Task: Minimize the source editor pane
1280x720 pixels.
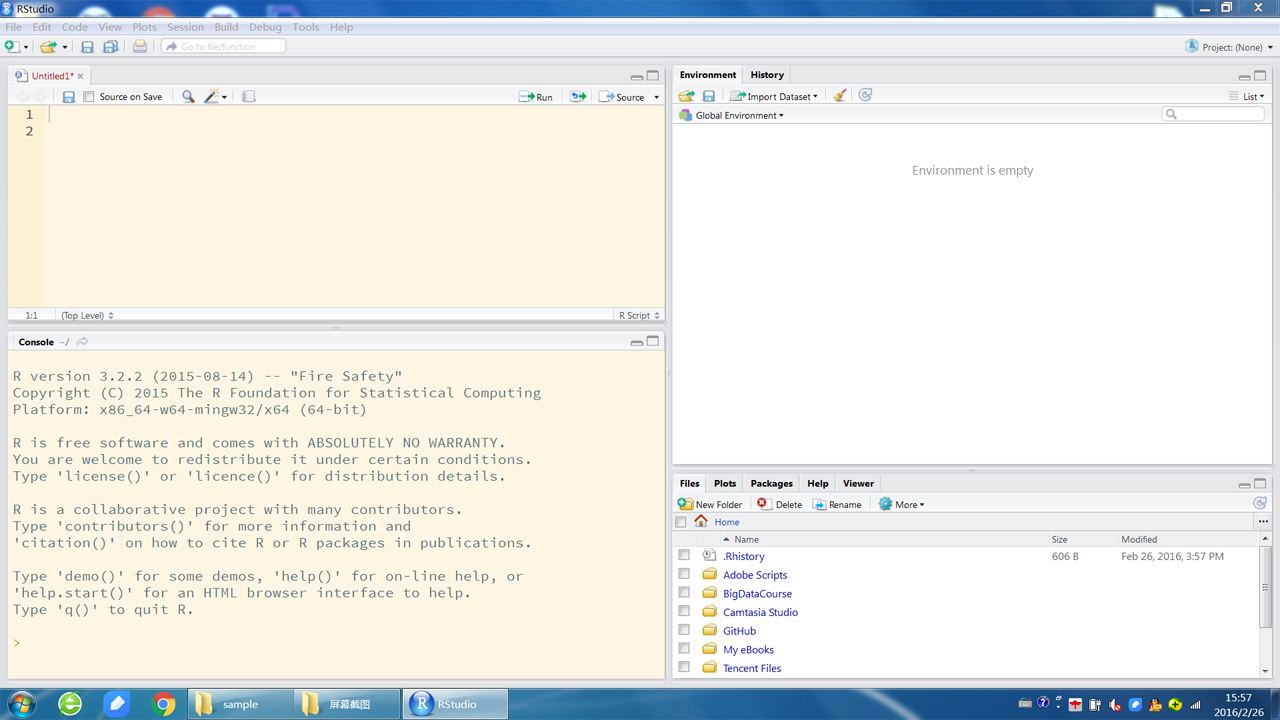Action: point(636,76)
